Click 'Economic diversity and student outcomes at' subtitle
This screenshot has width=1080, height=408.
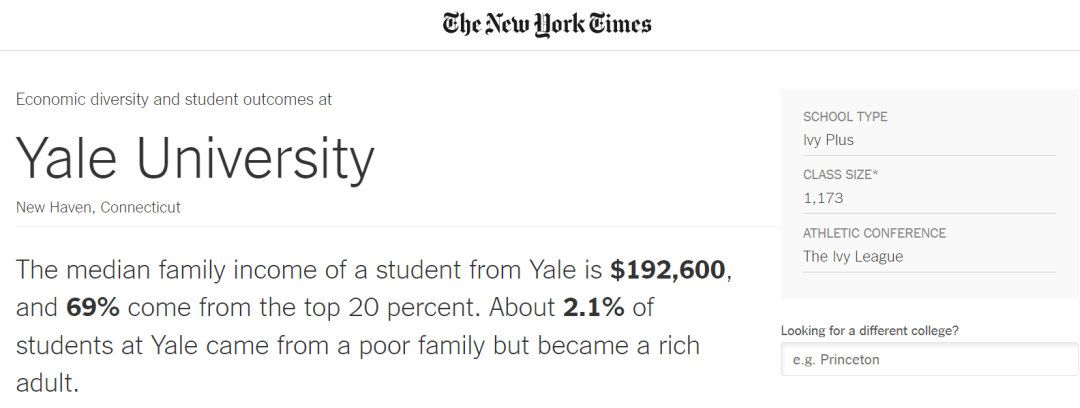point(174,99)
